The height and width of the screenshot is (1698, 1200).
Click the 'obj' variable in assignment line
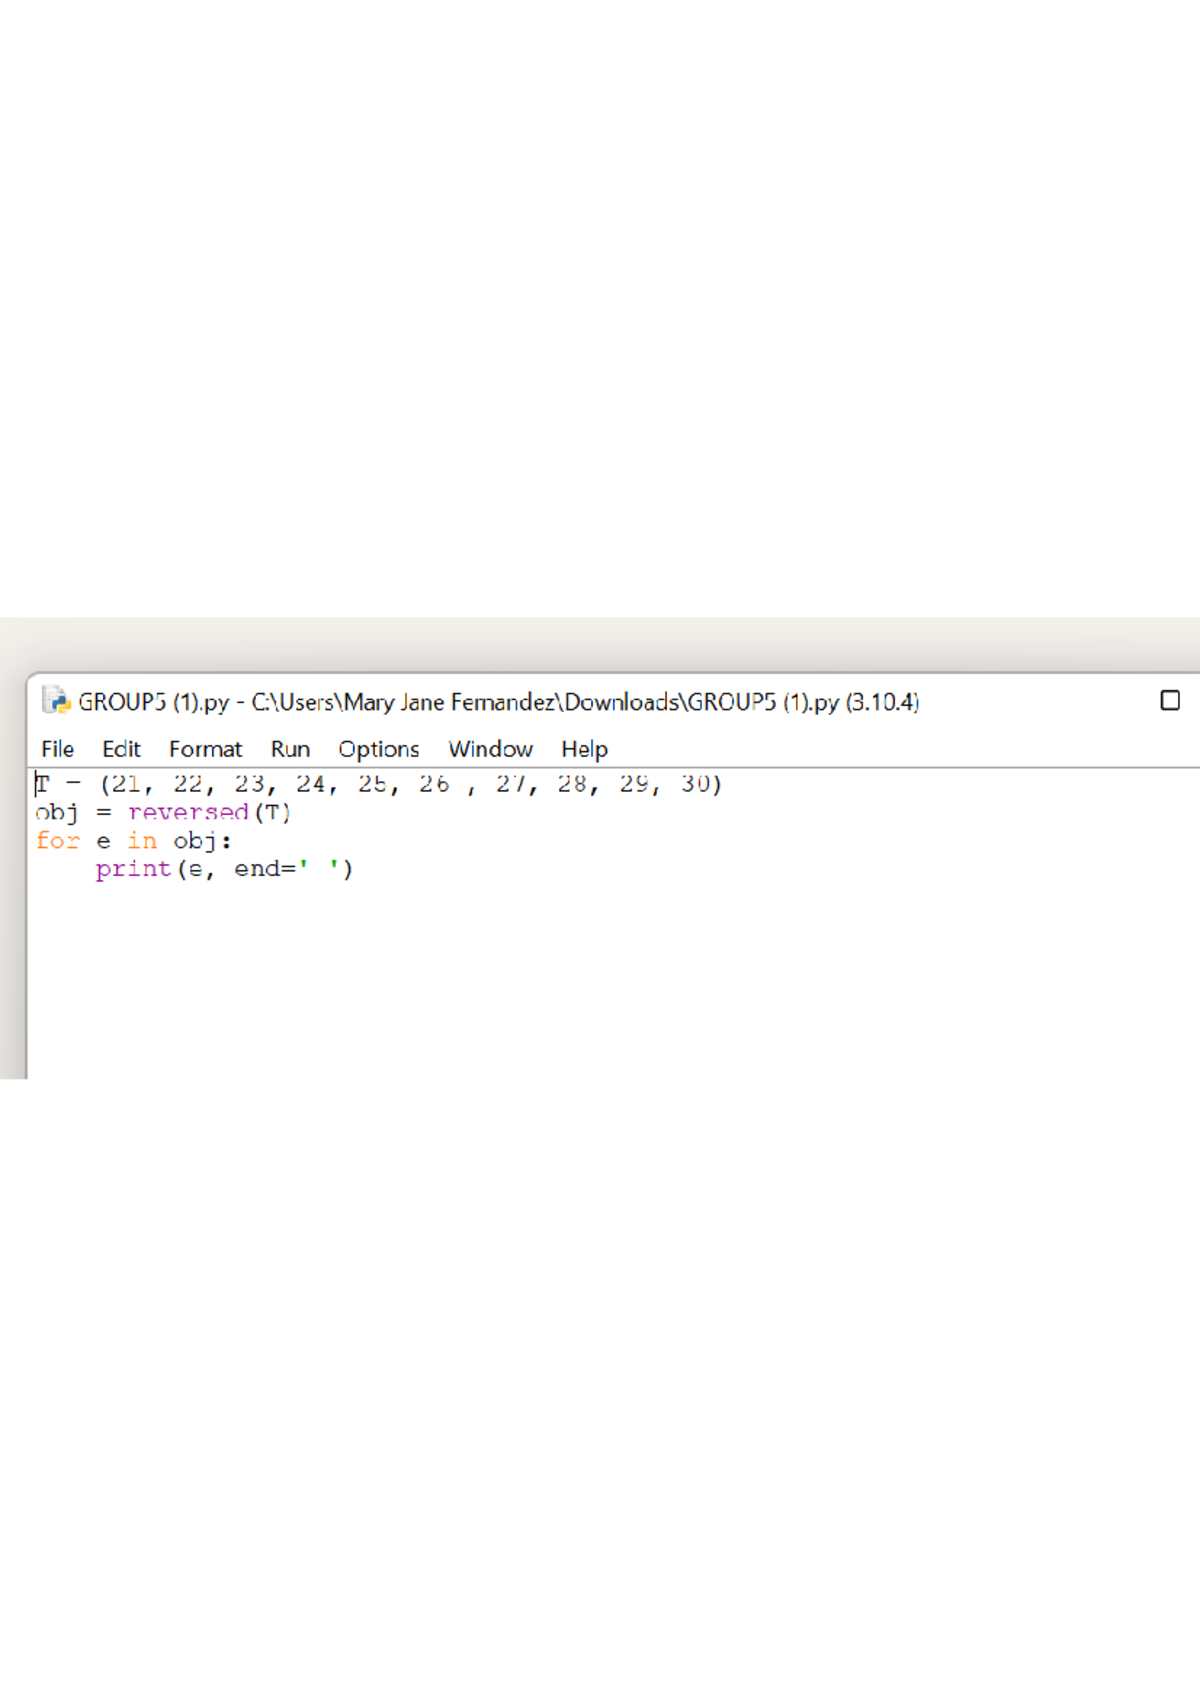56,813
